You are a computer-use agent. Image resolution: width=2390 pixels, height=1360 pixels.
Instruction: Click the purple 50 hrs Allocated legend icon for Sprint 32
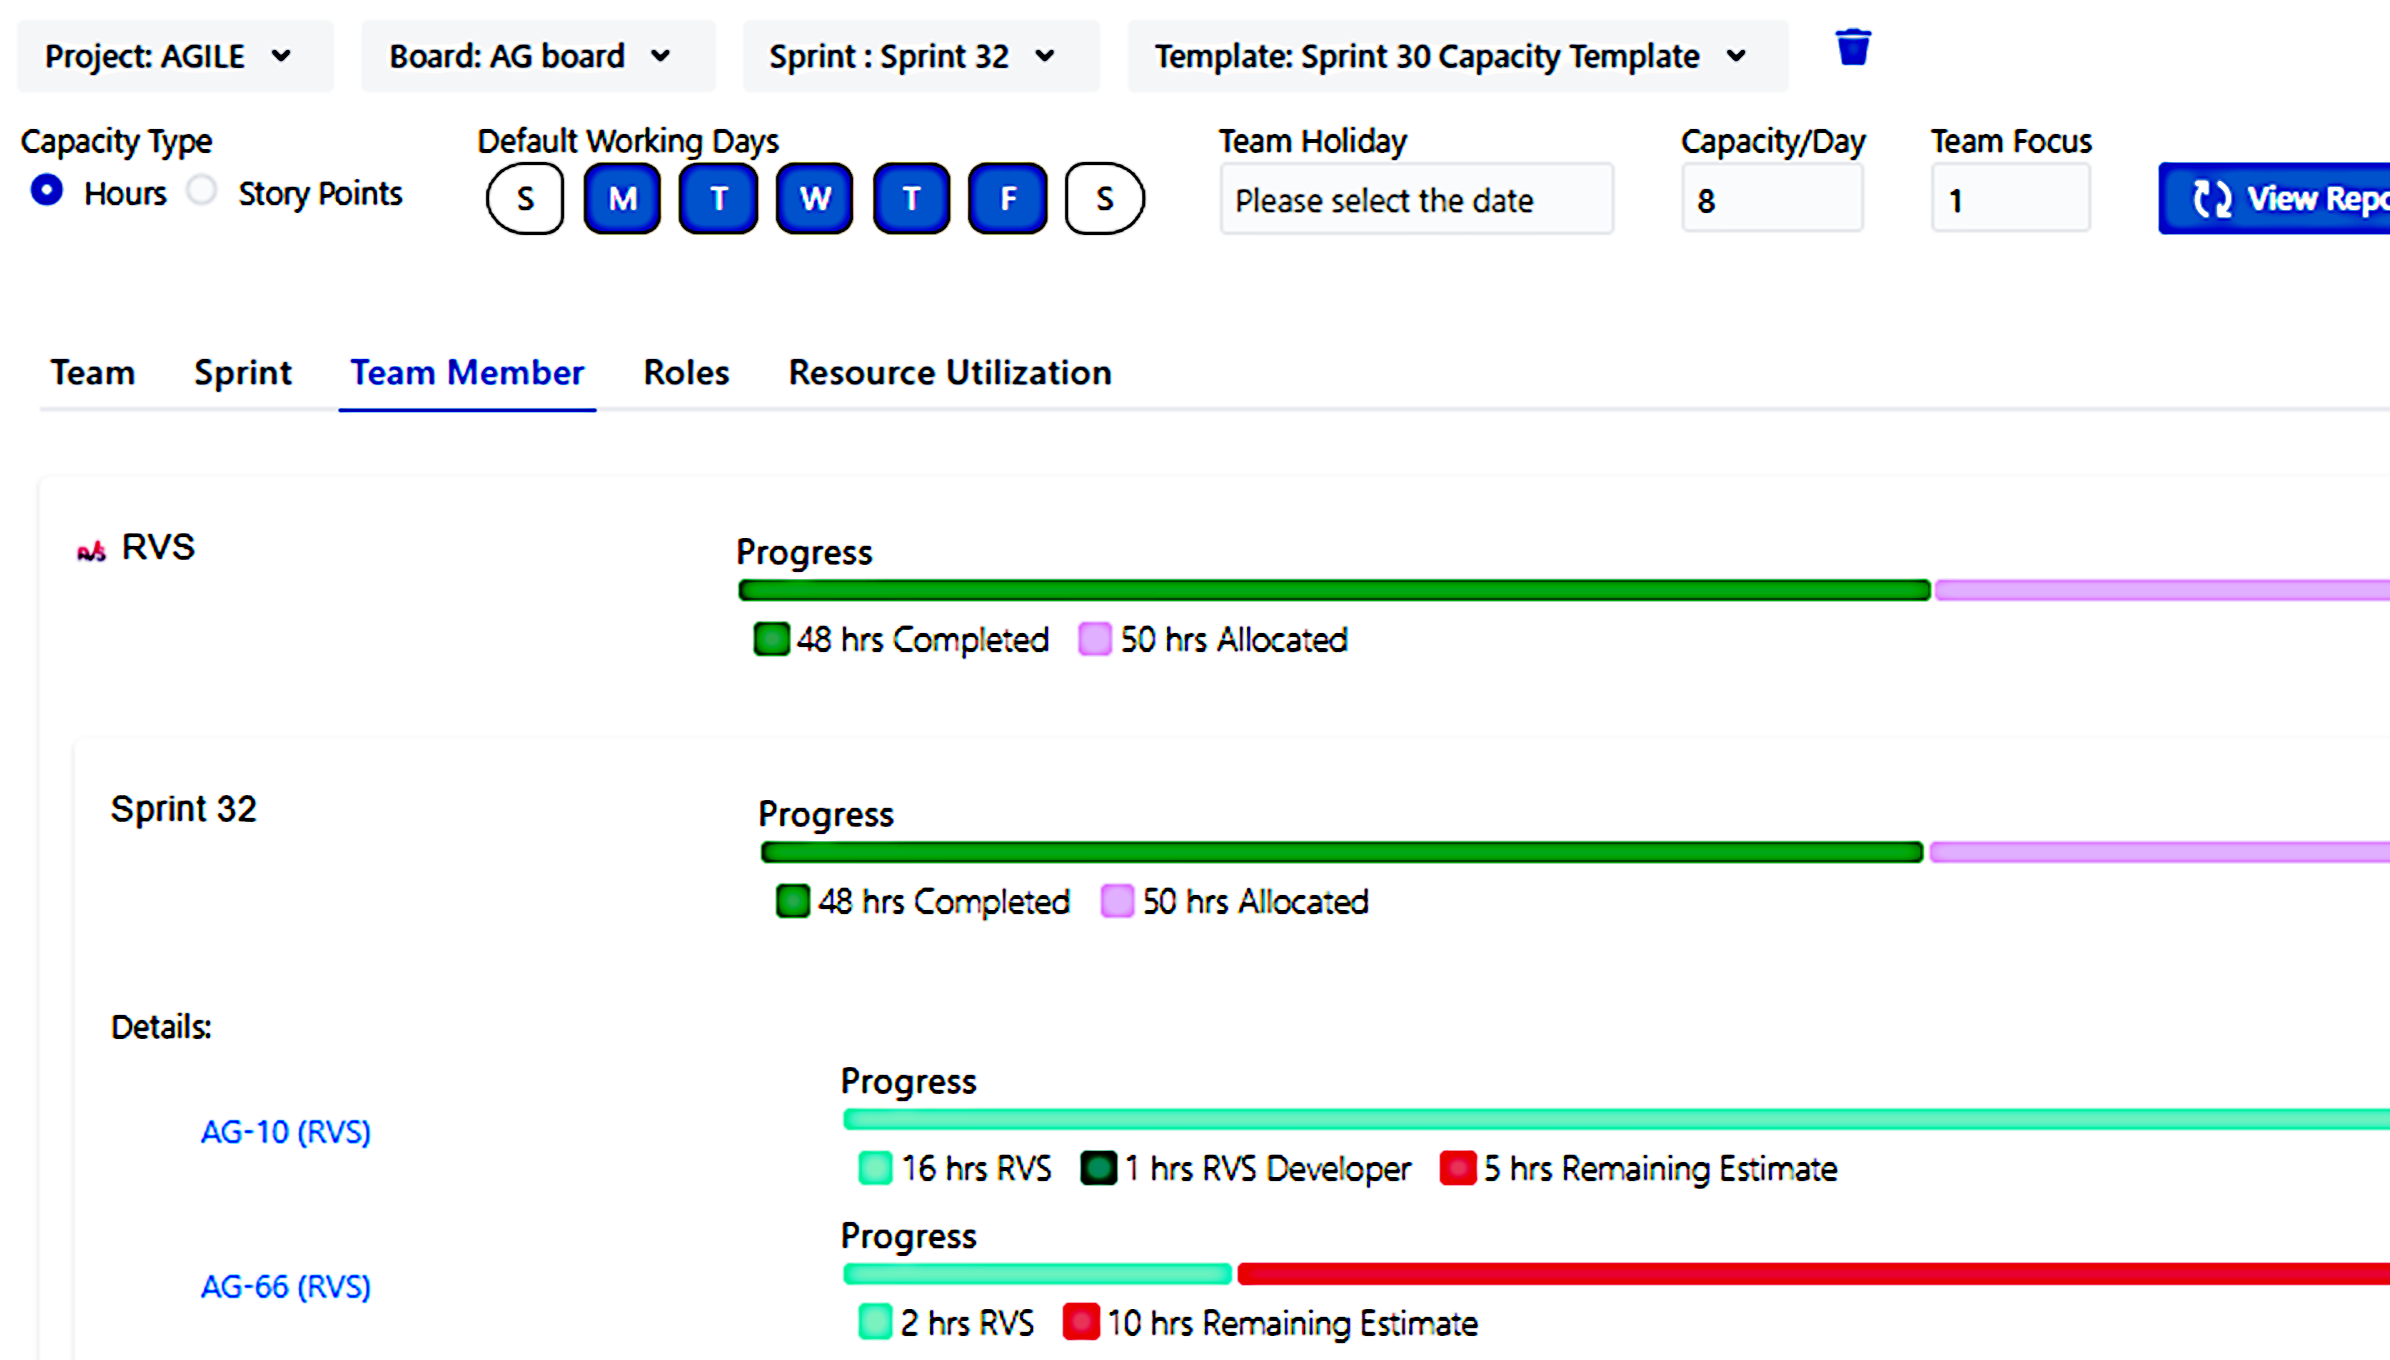tap(1116, 901)
